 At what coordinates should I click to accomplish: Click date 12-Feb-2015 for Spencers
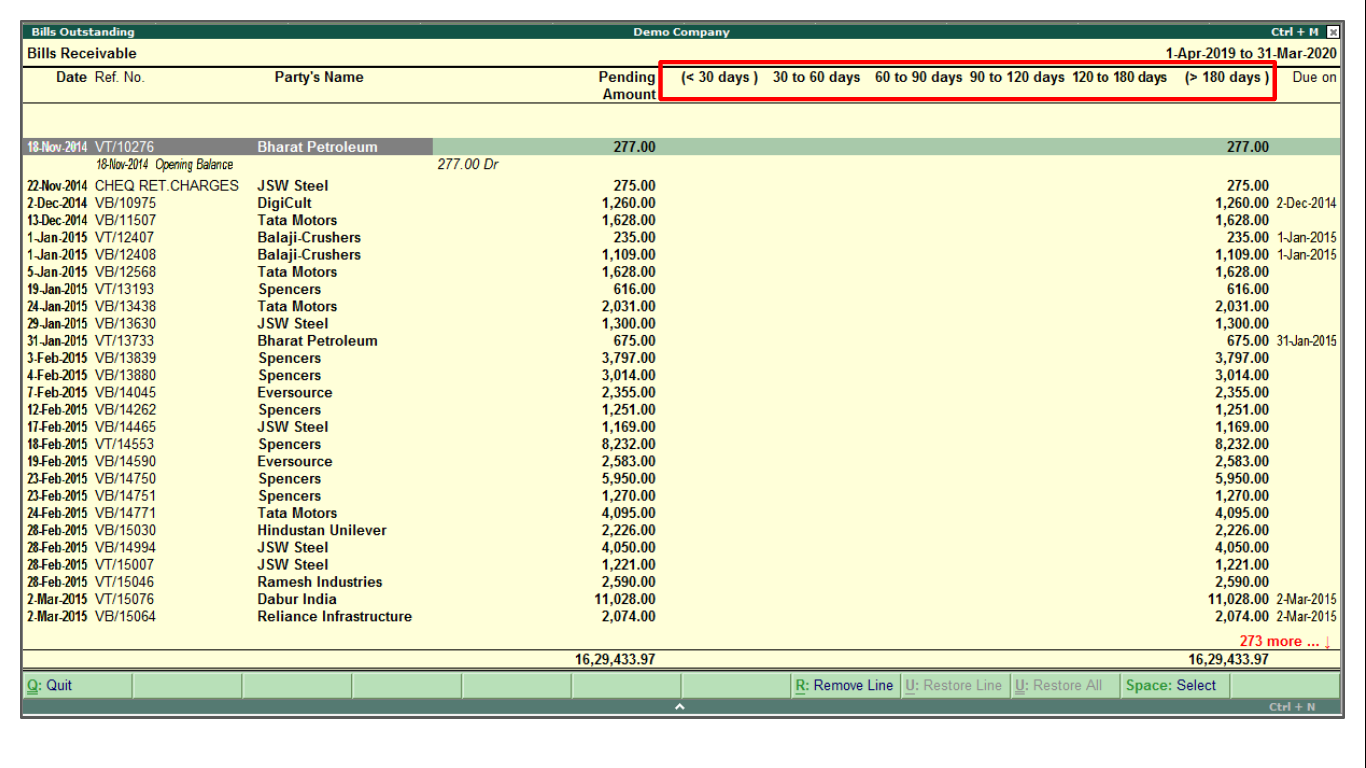(57, 410)
